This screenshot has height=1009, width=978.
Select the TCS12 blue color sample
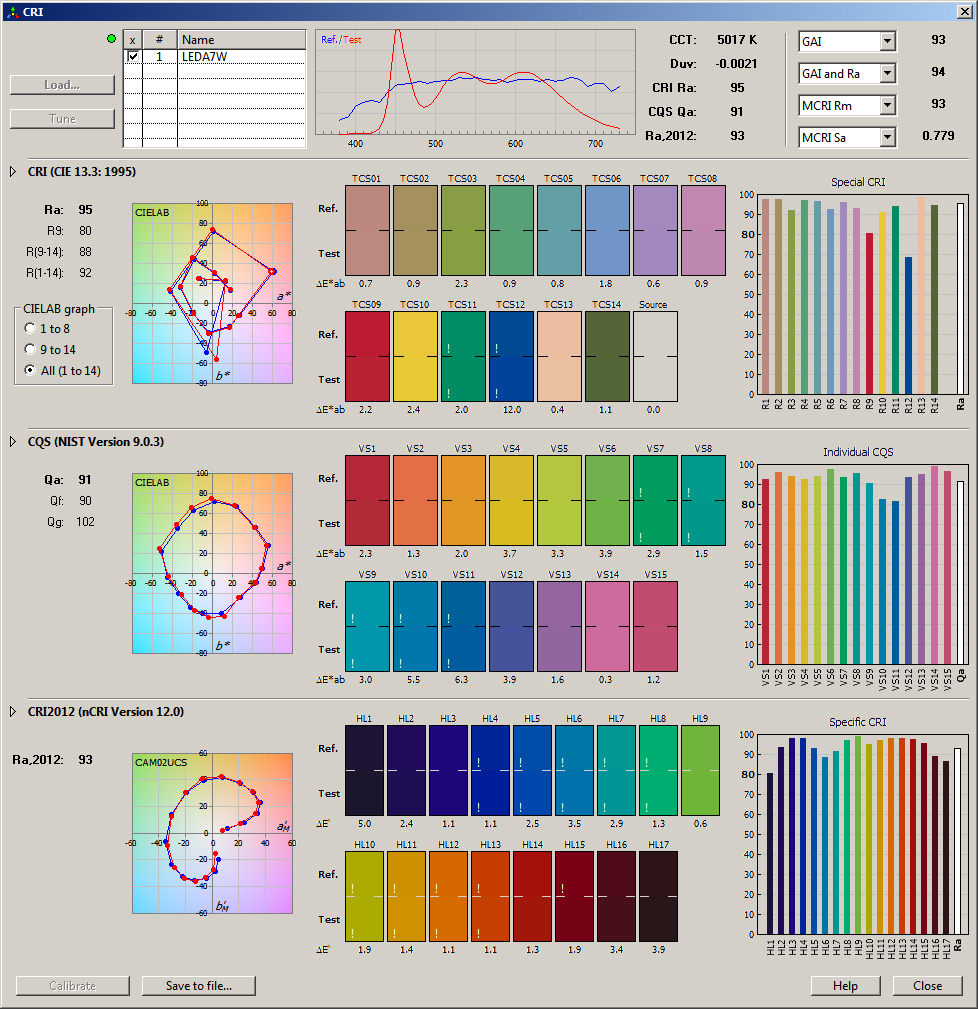tap(511, 356)
